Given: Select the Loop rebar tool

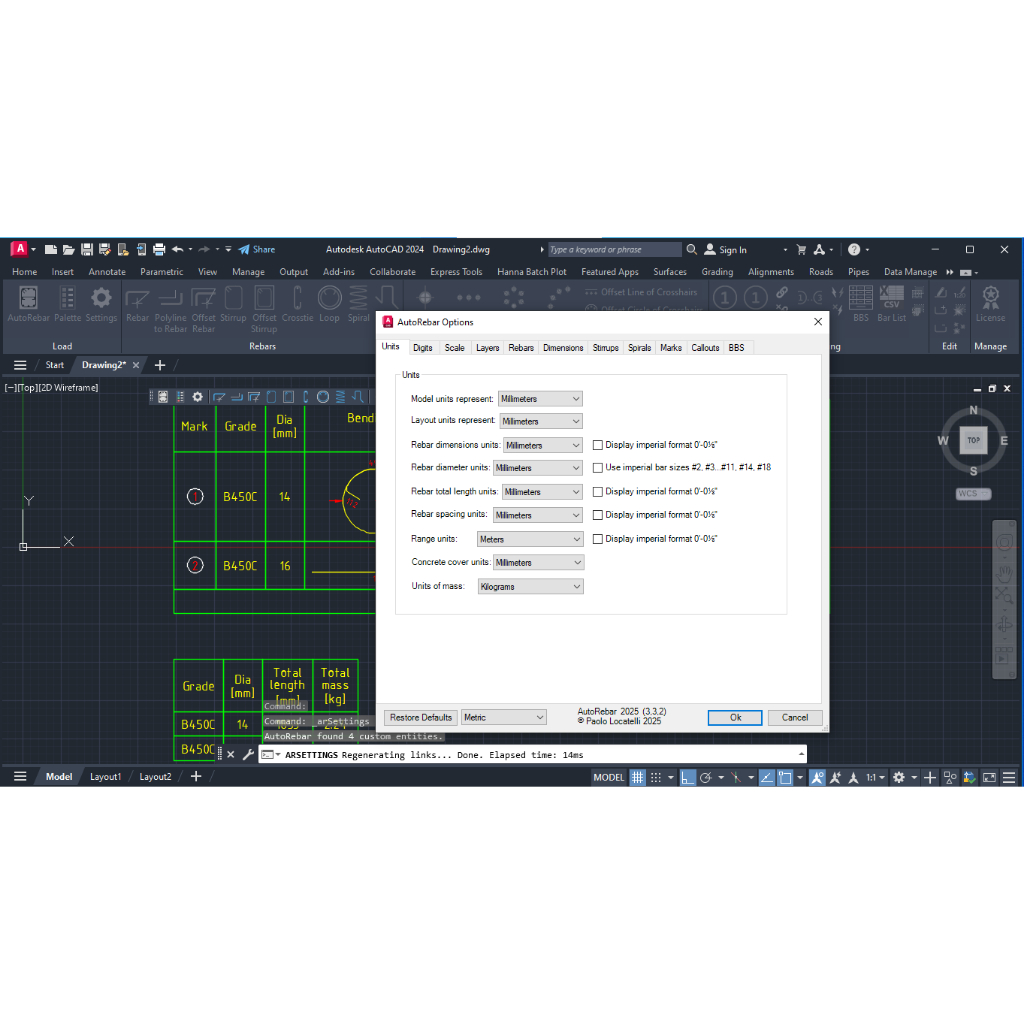Looking at the screenshot, I should coord(329,304).
